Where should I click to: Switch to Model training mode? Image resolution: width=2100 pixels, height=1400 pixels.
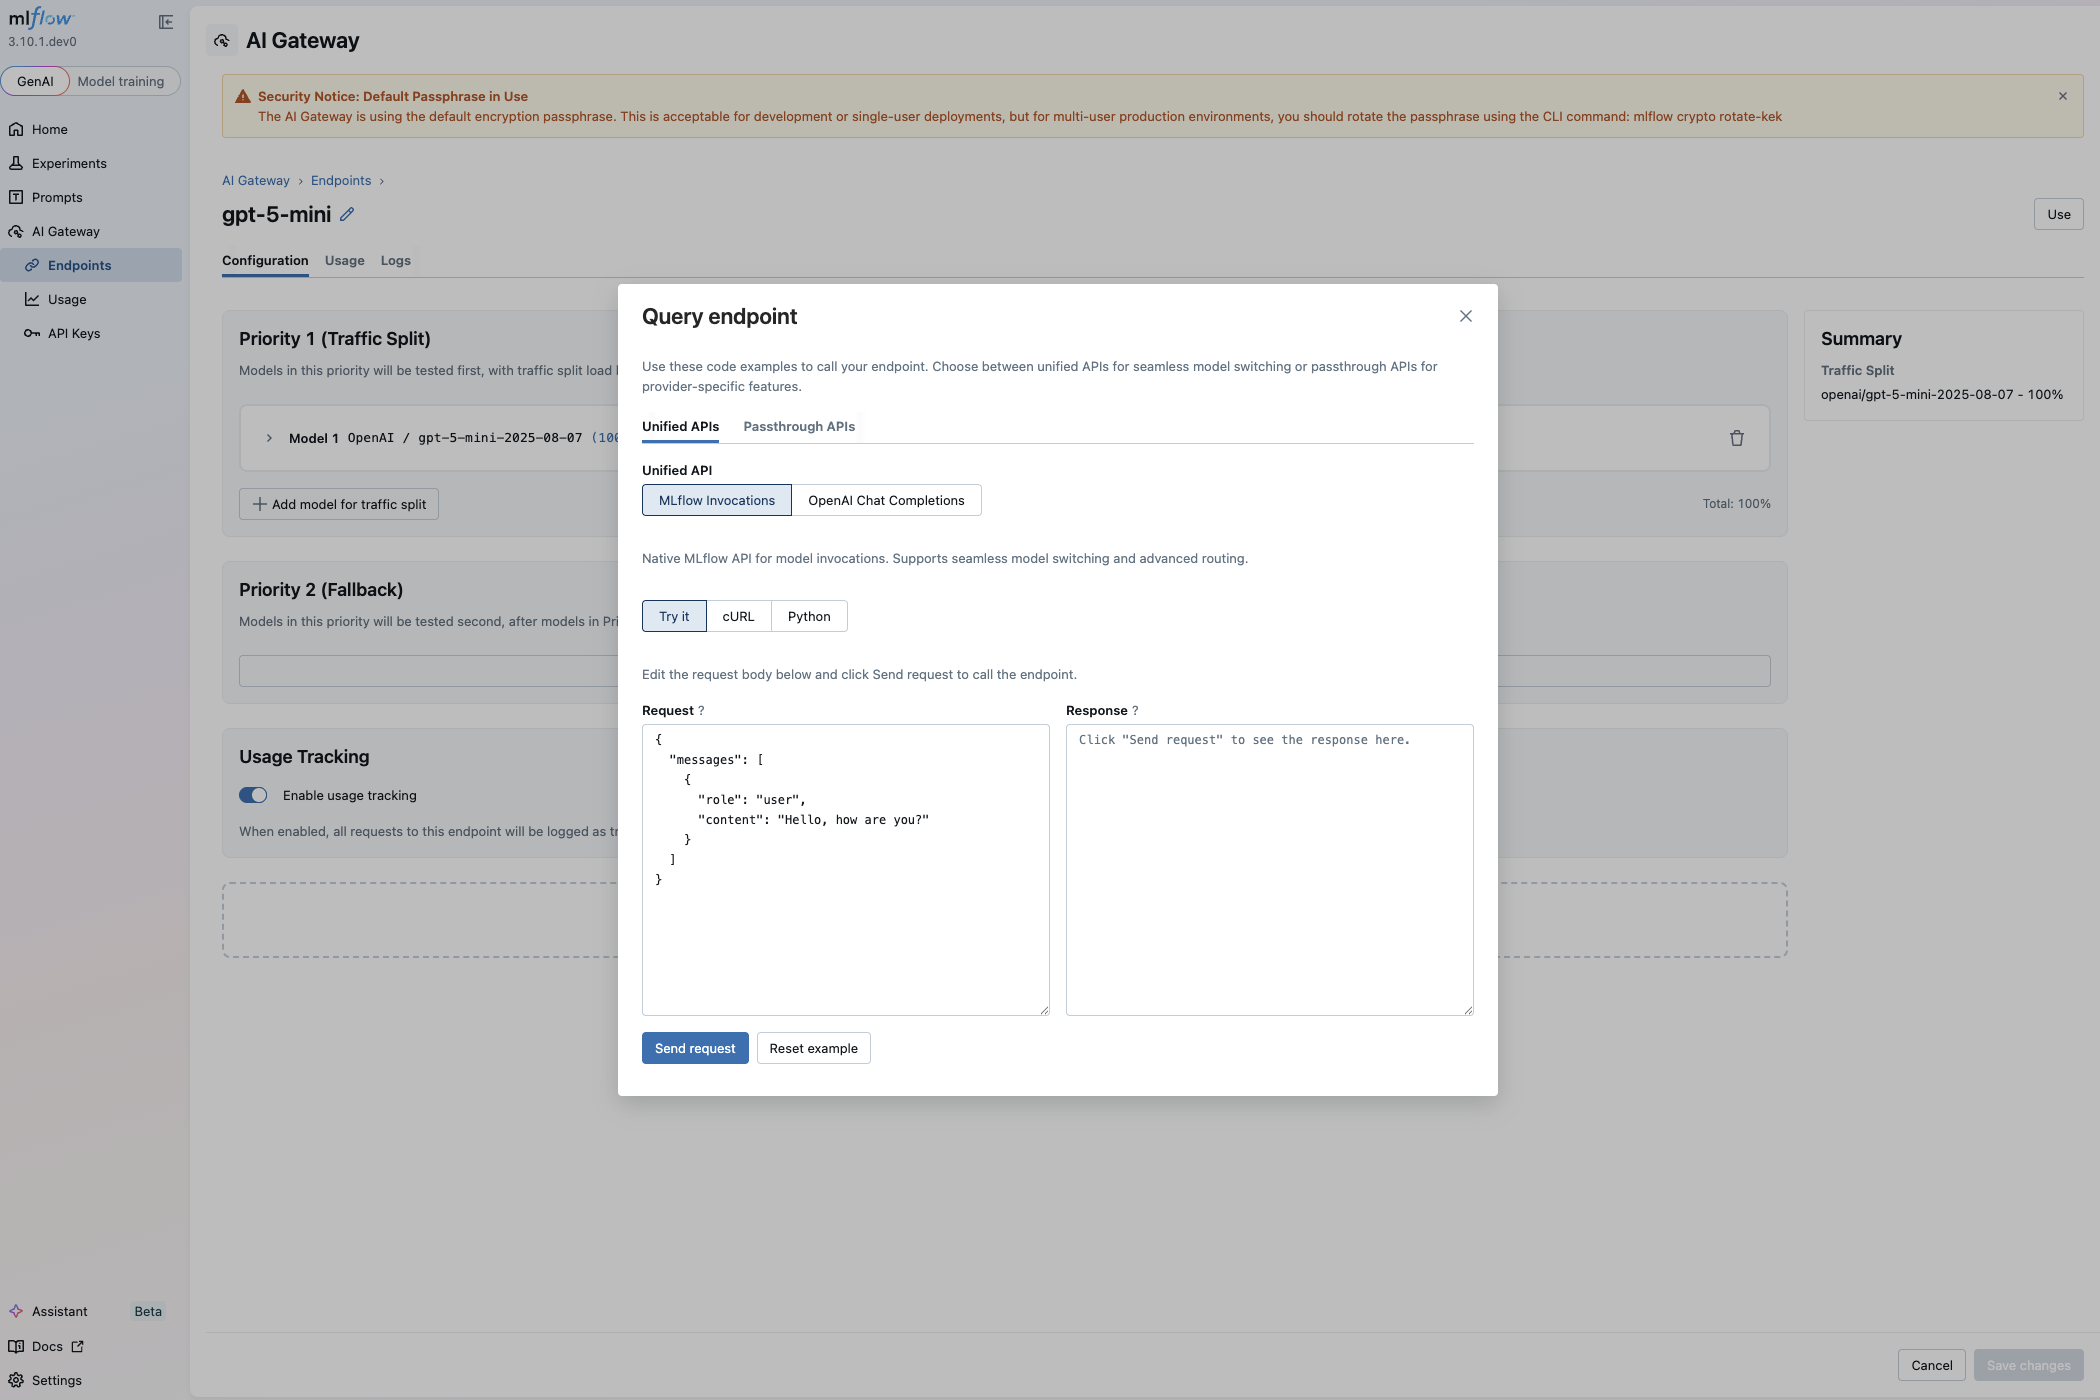coord(122,81)
